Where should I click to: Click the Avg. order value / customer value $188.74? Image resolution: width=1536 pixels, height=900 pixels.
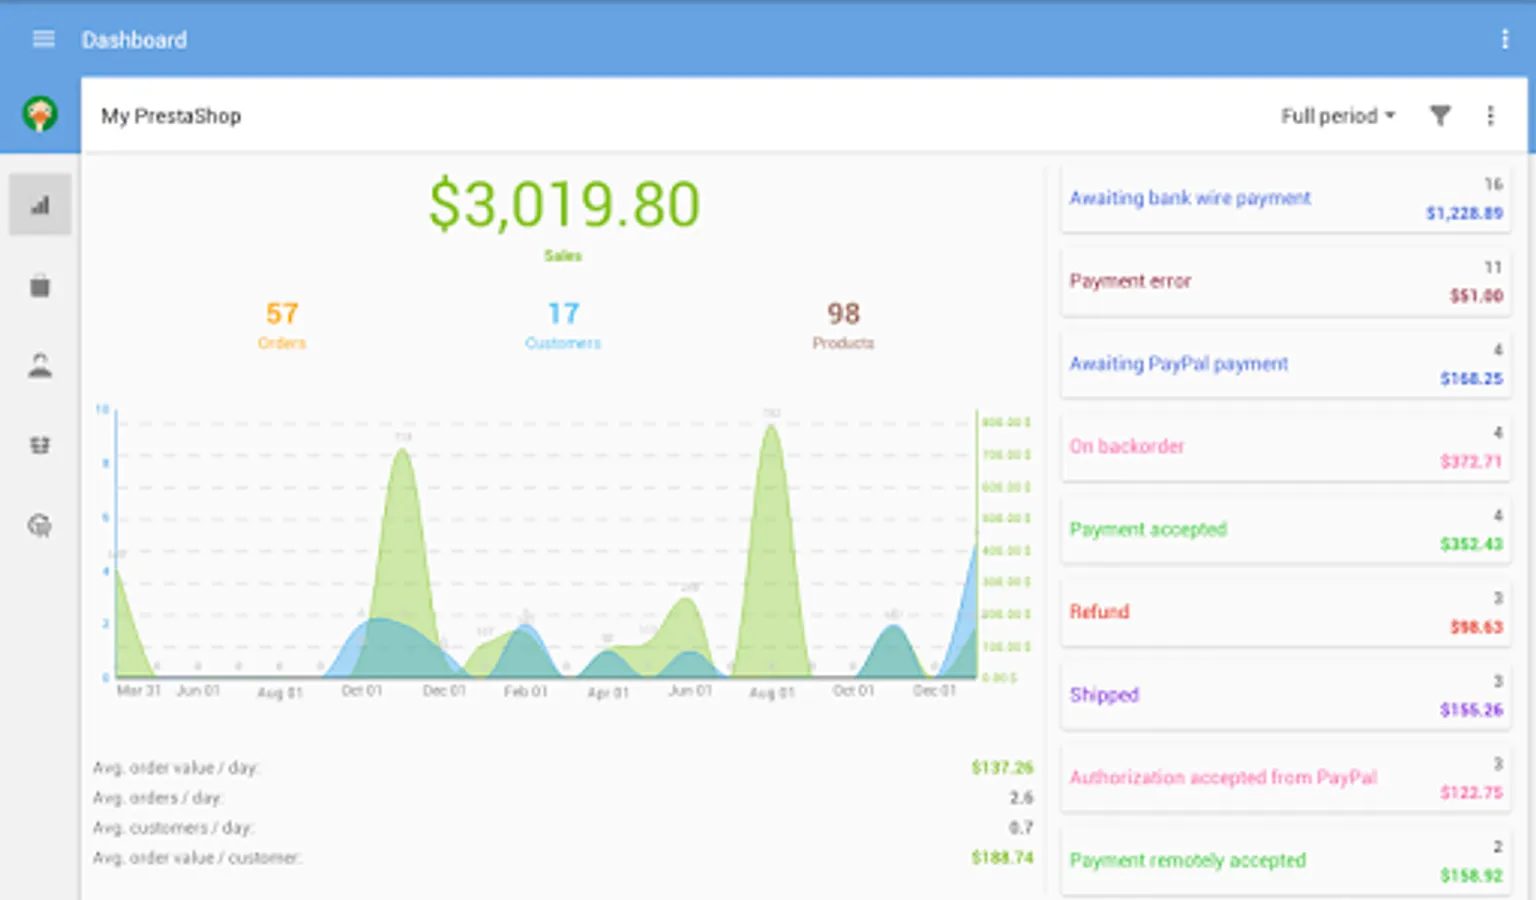pyautogui.click(x=1002, y=857)
